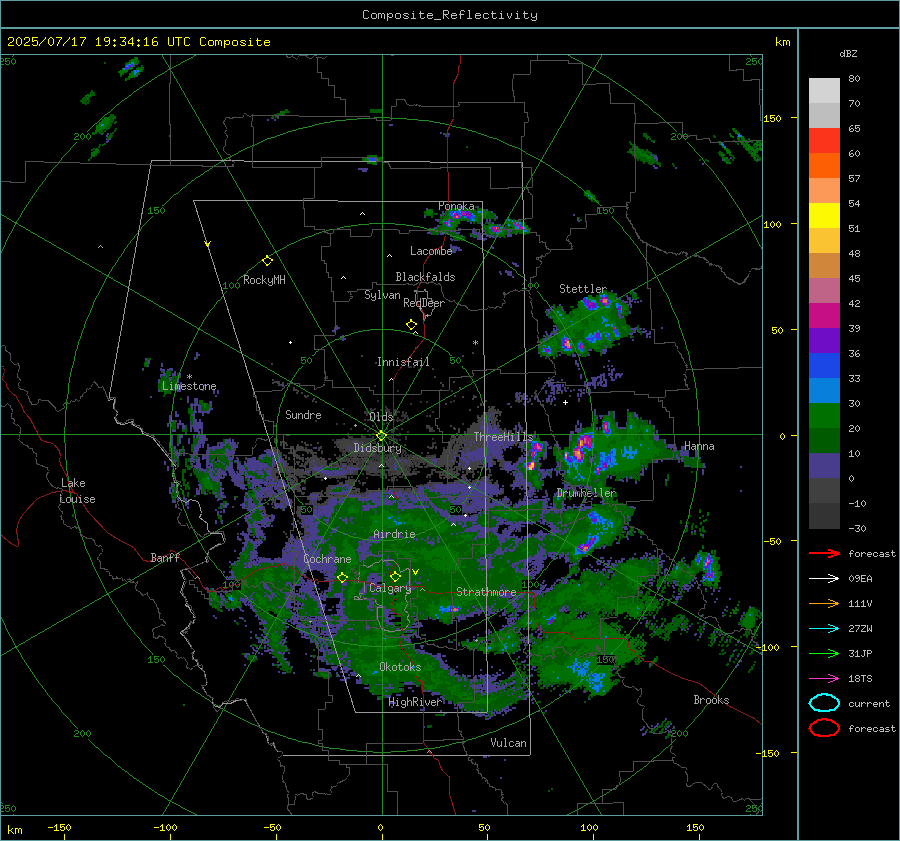This screenshot has height=841, width=900.
Task: Click the Lacombe city label
Action: pyautogui.click(x=431, y=251)
